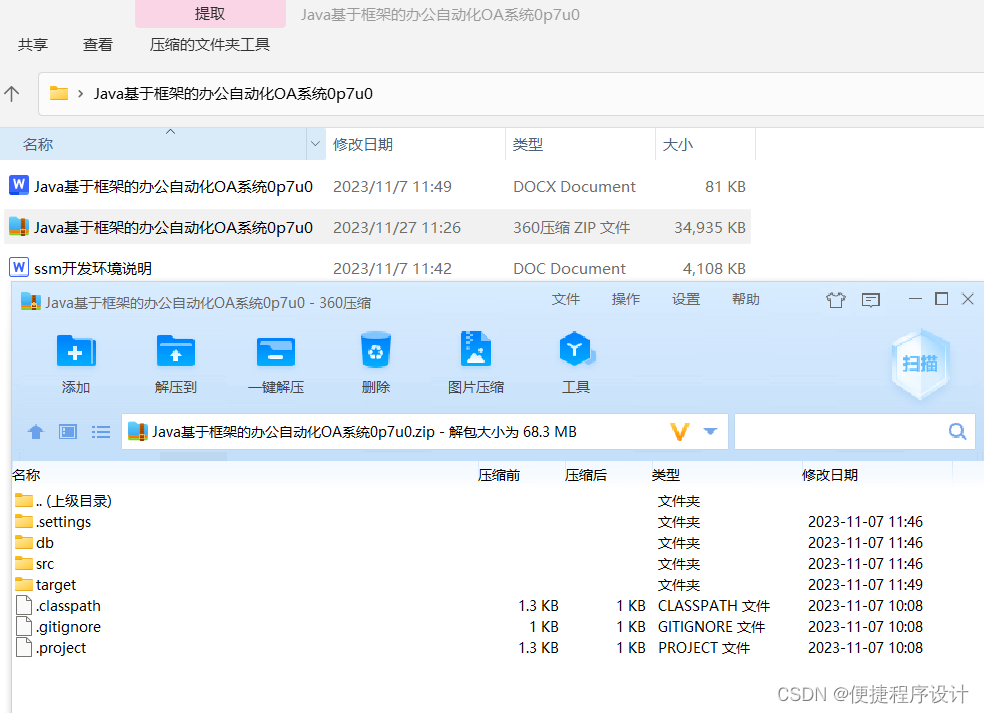Switch to large icon view in 360压缩
Screen dimensions: 984x713
tap(67, 431)
